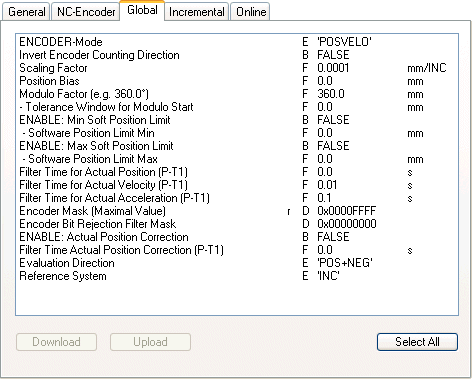Click the Download button
Viewport: 472px width, 379px height.
pos(56,342)
